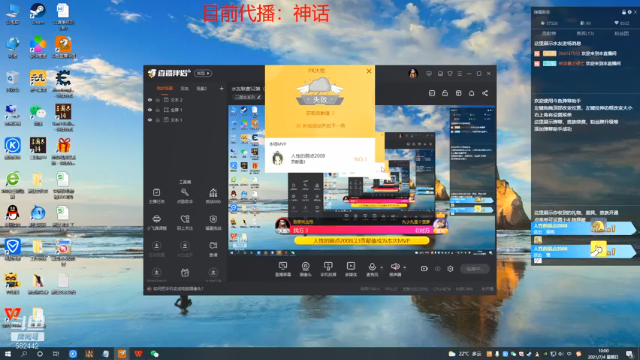Lock the danmaku assistant window
Screen dimensions: 640x360
point(624,12)
